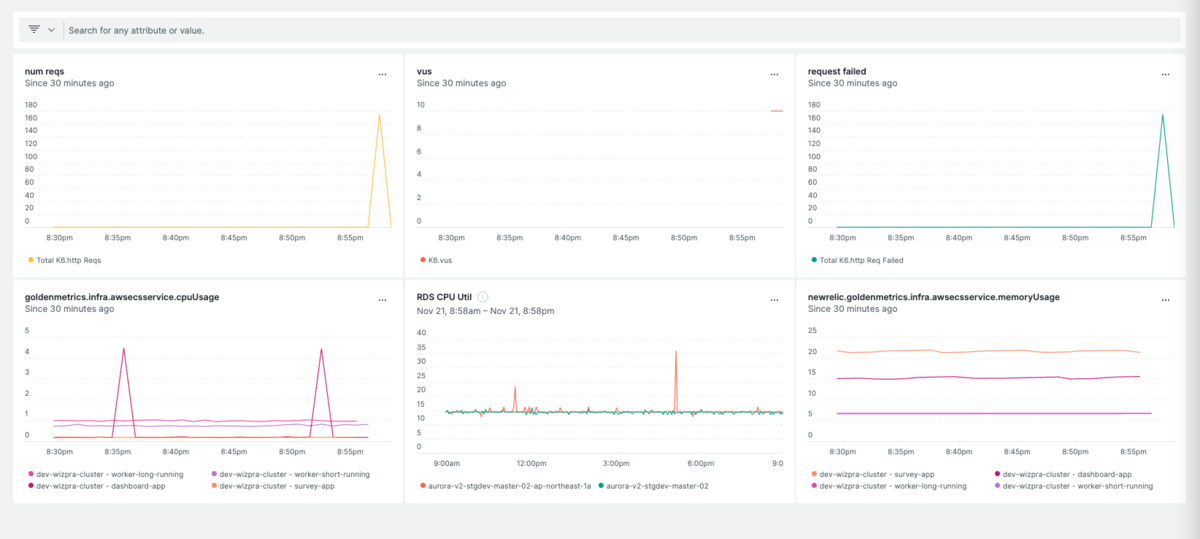
Task: Click the goldenmetrics.infra.awsecsservice.cpuUsage title
Action: click(122, 297)
